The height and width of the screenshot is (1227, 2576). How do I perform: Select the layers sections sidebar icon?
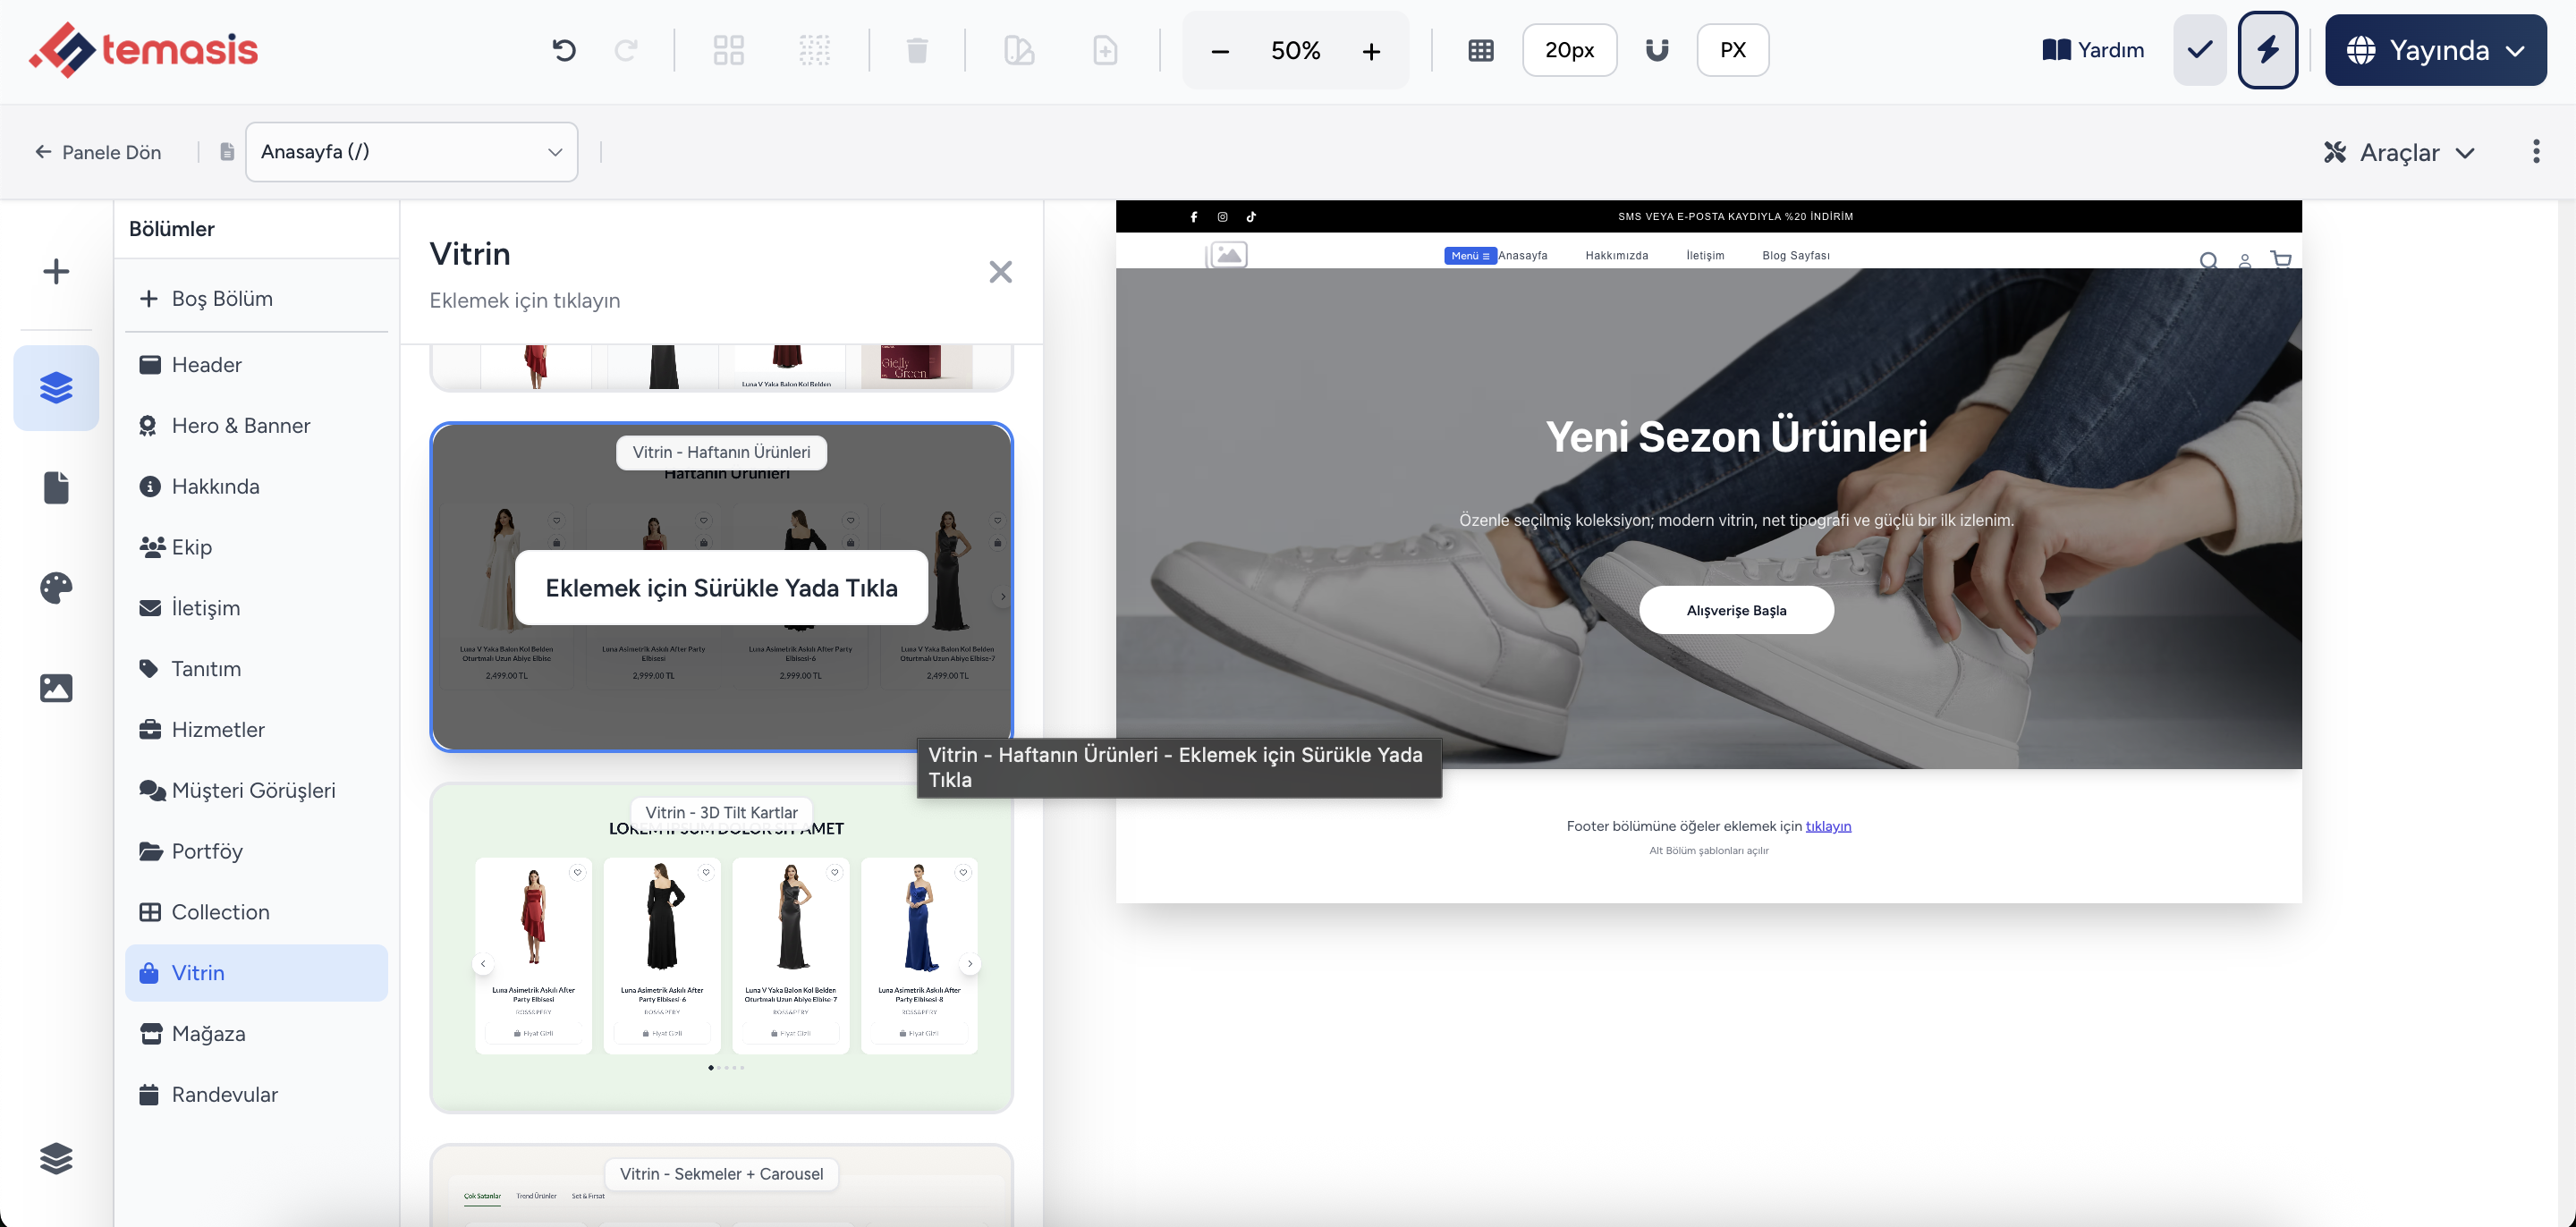(56, 388)
